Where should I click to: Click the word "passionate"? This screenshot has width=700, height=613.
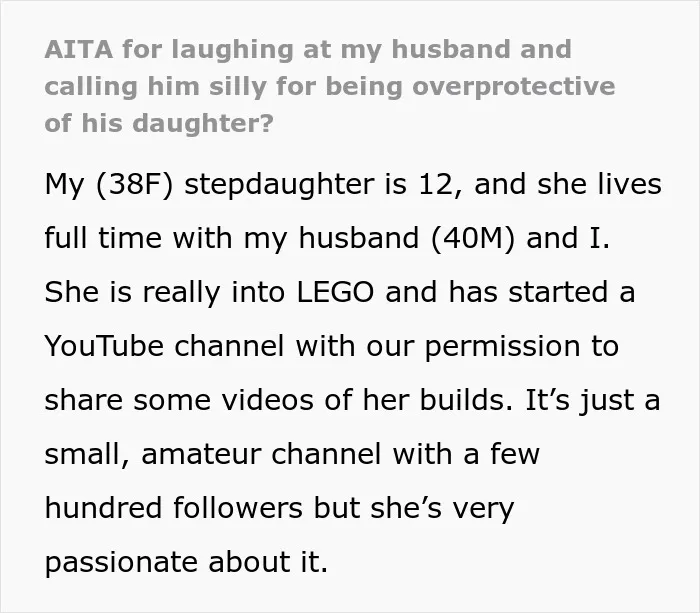[x=121, y=563]
